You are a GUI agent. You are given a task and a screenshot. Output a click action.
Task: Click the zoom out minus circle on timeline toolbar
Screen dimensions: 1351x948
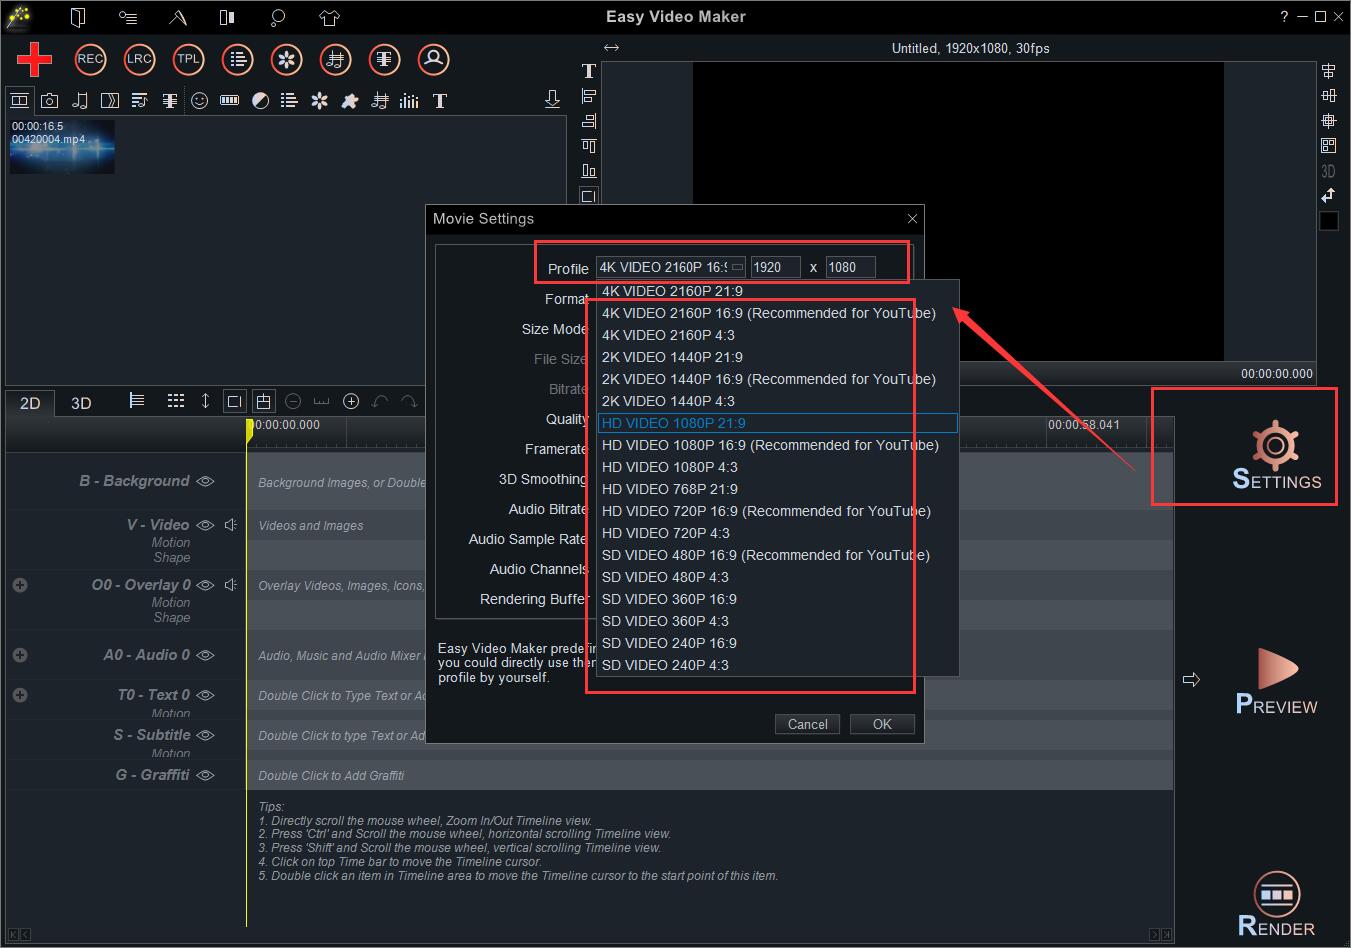[293, 401]
